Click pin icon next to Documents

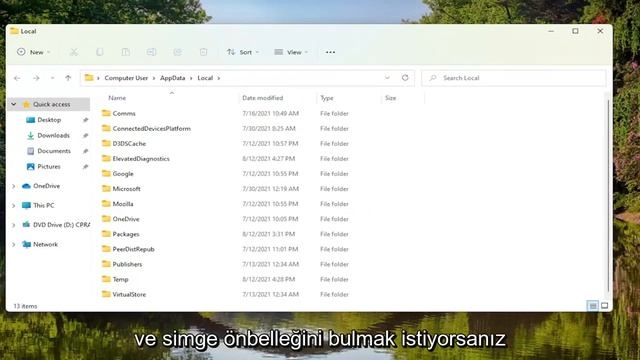point(85,151)
